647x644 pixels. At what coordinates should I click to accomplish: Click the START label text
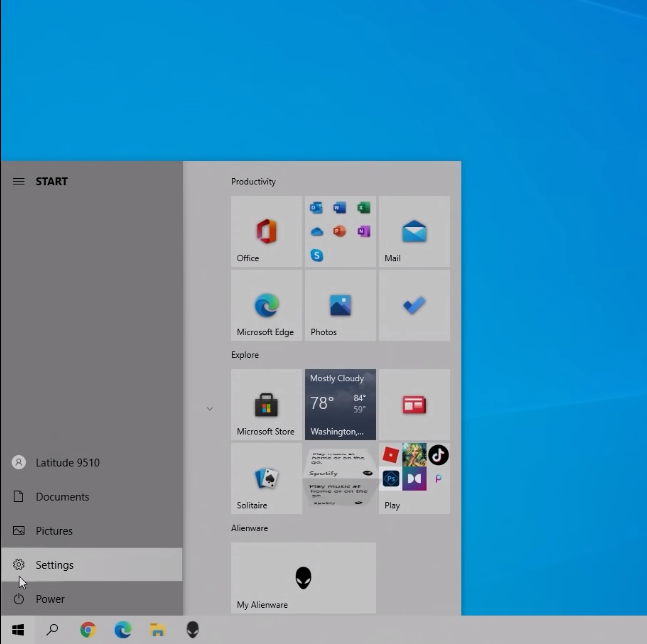click(52, 182)
